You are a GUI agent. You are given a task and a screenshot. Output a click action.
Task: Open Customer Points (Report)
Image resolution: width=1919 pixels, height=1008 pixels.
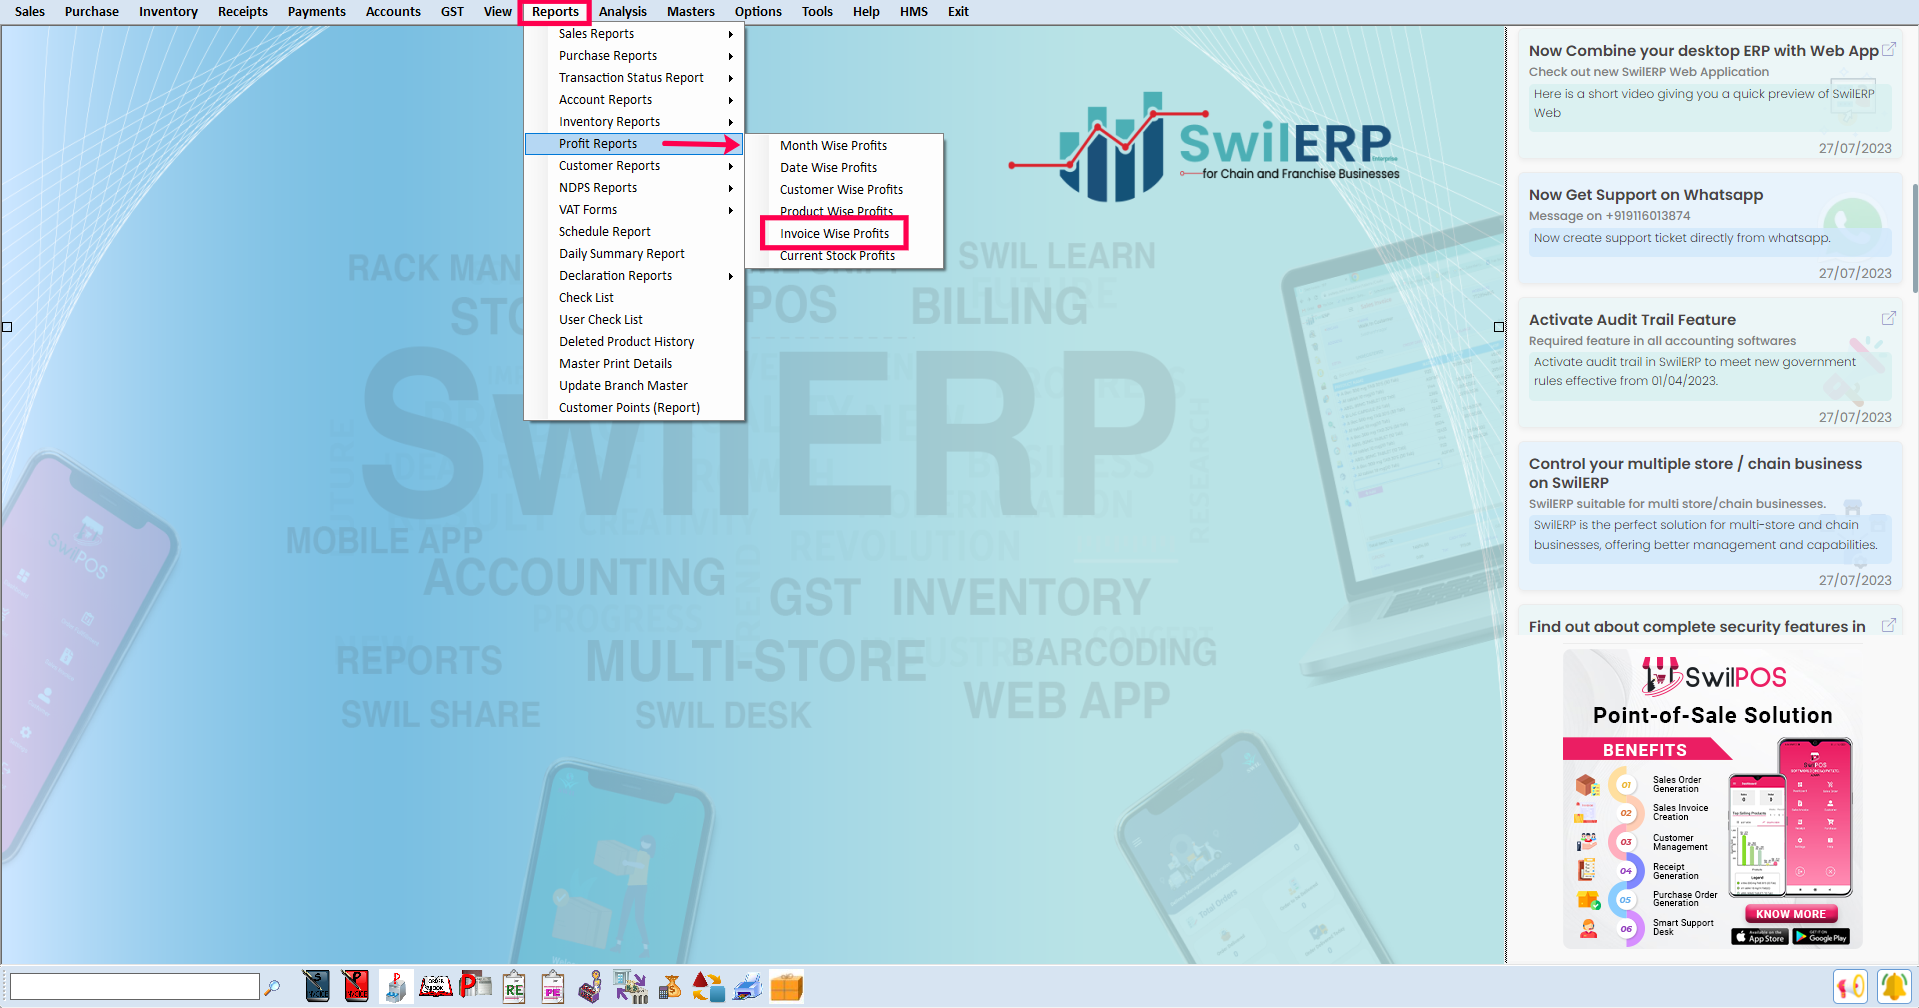634,408
